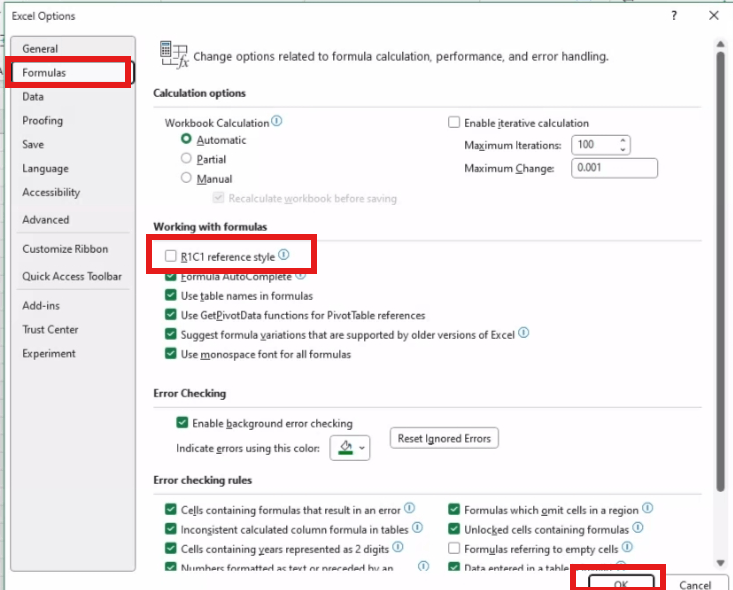The height and width of the screenshot is (590, 733).
Task: Click info icon for years represented as 2 digits
Action: (x=398, y=547)
